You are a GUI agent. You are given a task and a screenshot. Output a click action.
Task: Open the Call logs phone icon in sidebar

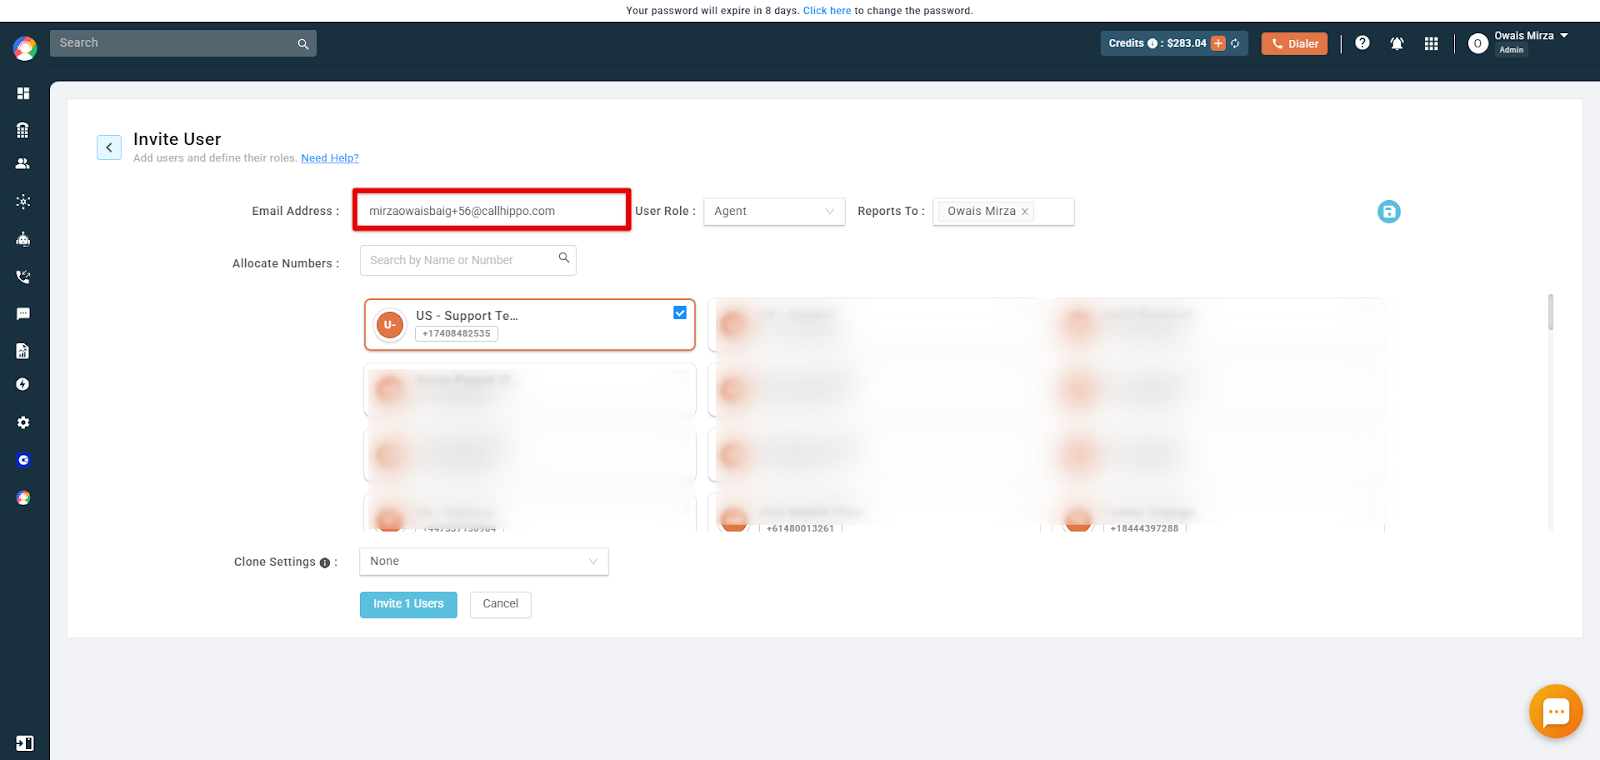click(23, 277)
